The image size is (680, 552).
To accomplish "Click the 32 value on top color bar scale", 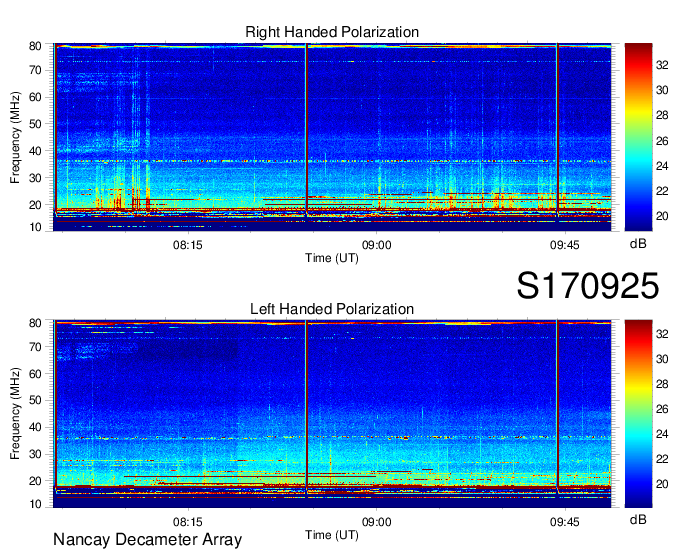I will click(x=662, y=65).
